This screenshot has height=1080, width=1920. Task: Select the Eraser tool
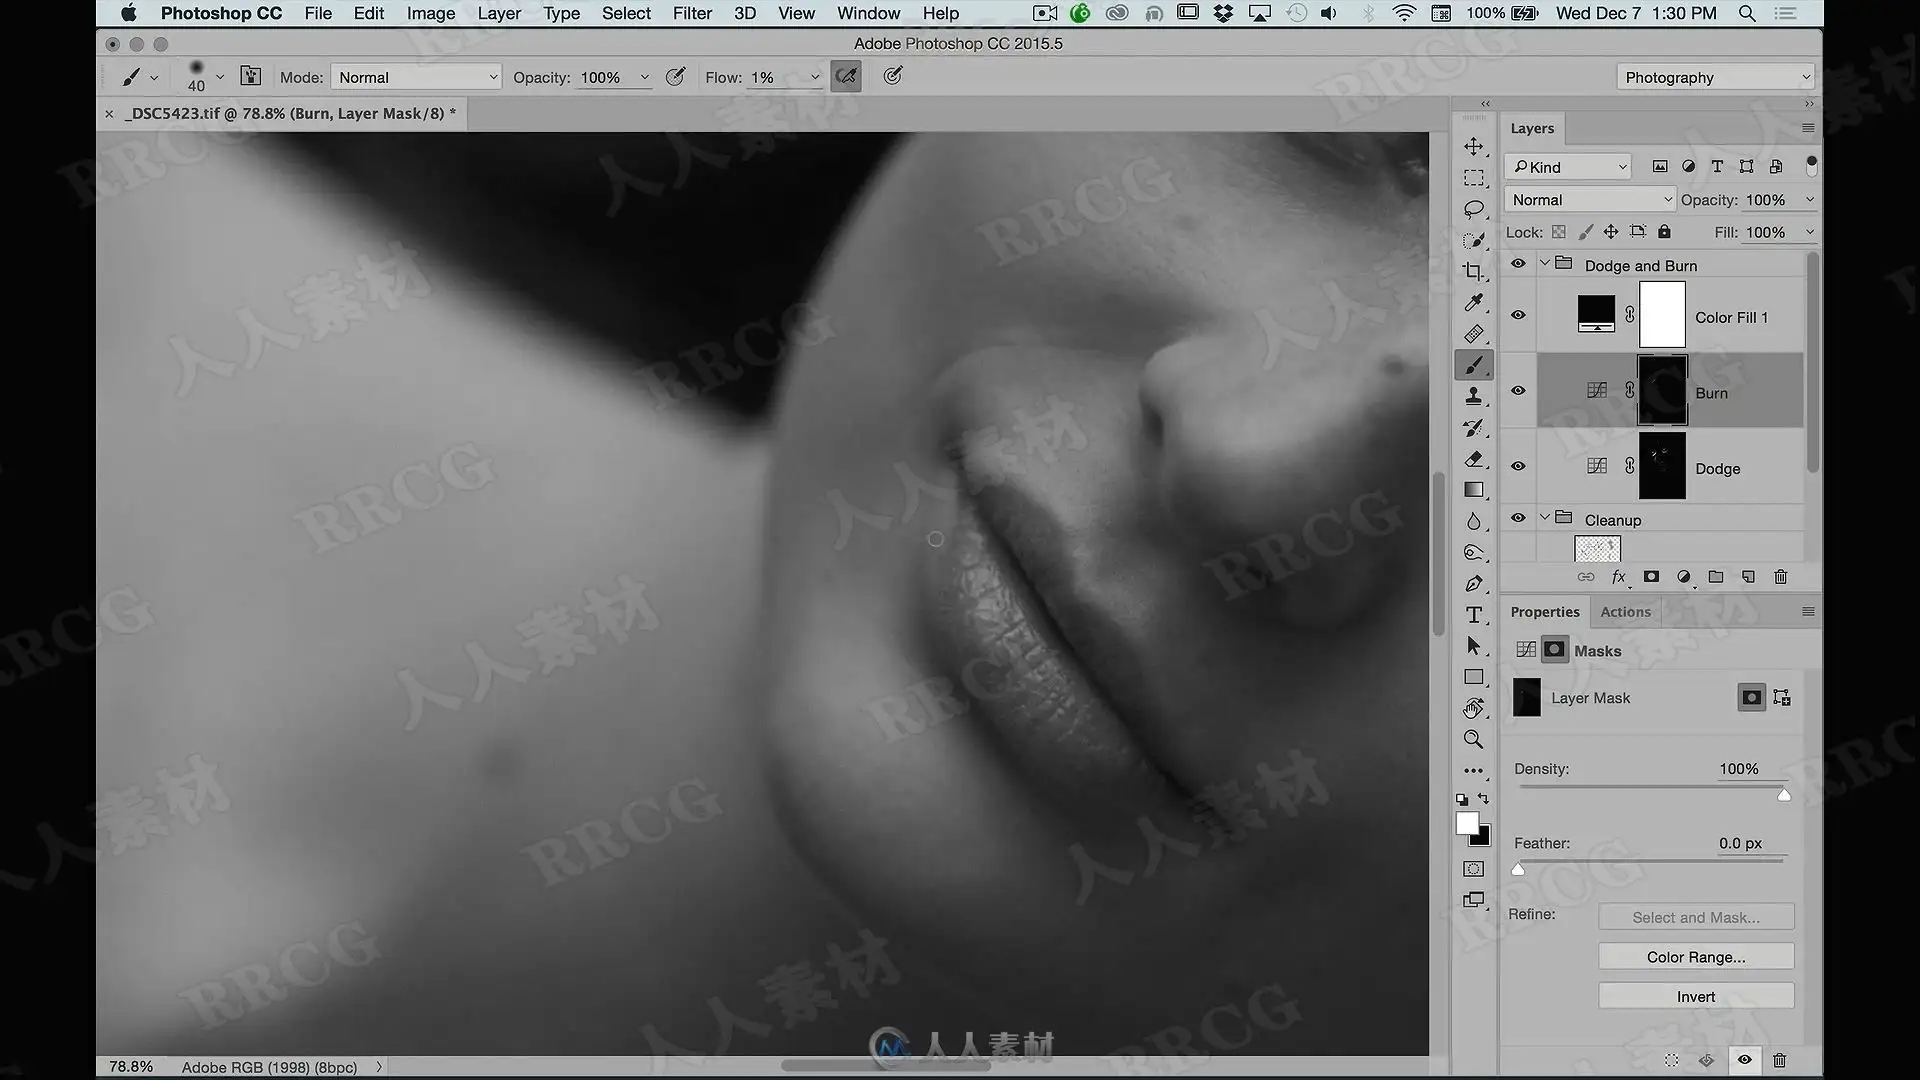(1474, 459)
